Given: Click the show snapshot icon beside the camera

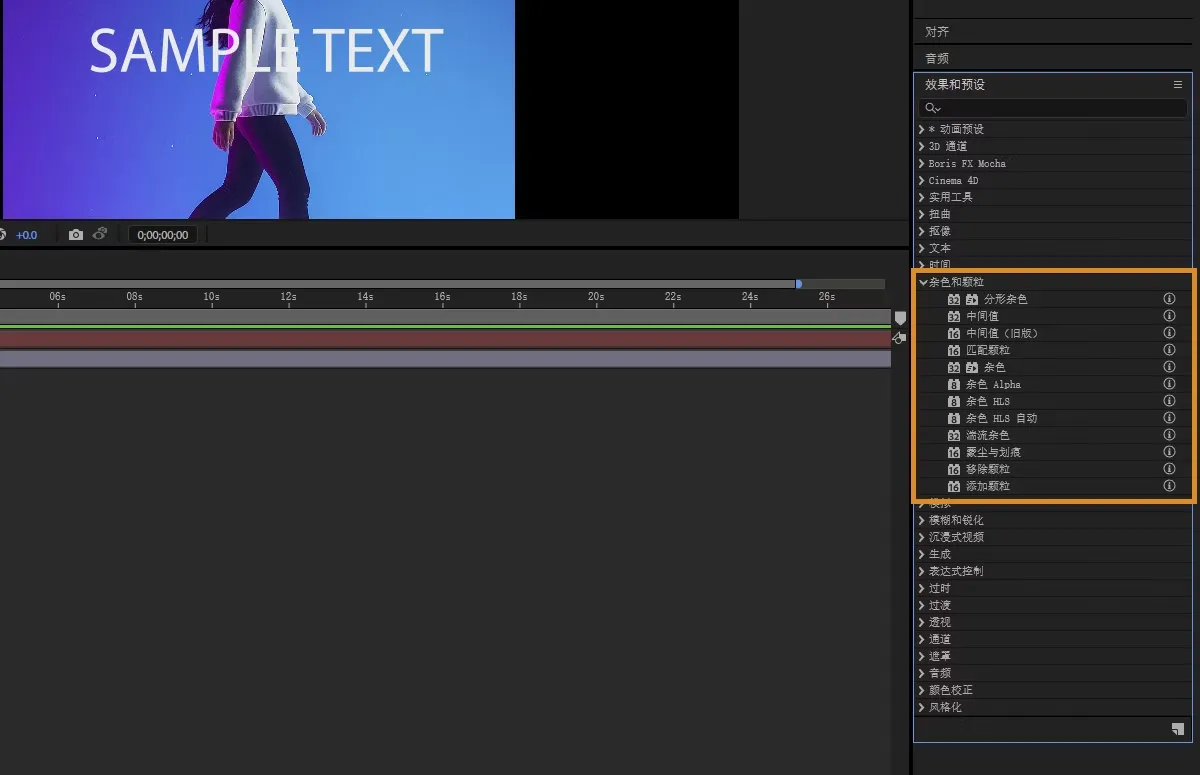Looking at the screenshot, I should [100, 235].
